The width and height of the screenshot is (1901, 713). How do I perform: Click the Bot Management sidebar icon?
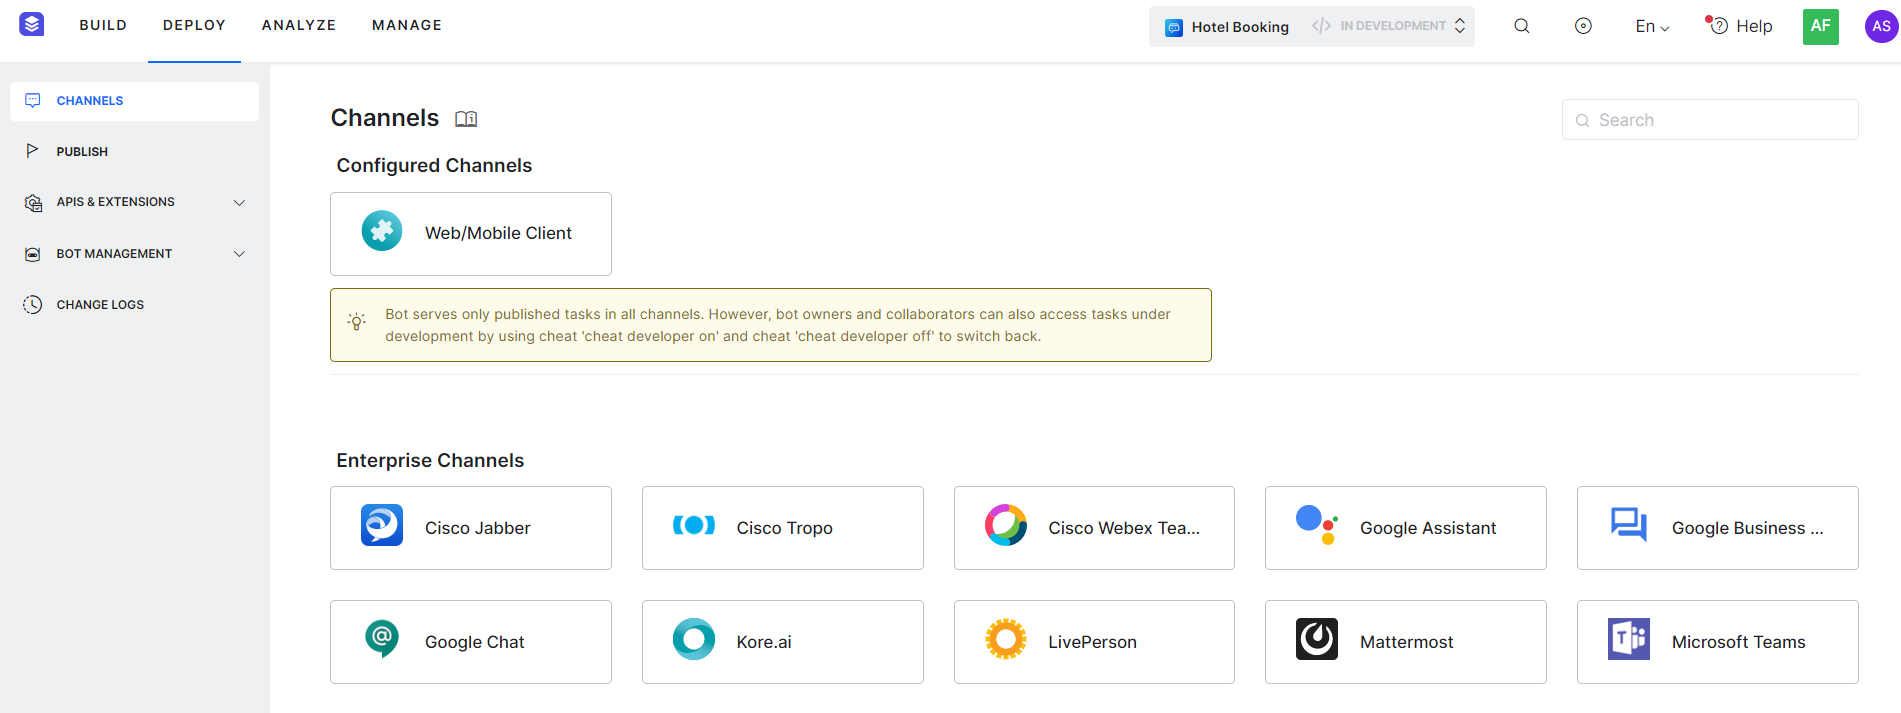[x=33, y=254]
